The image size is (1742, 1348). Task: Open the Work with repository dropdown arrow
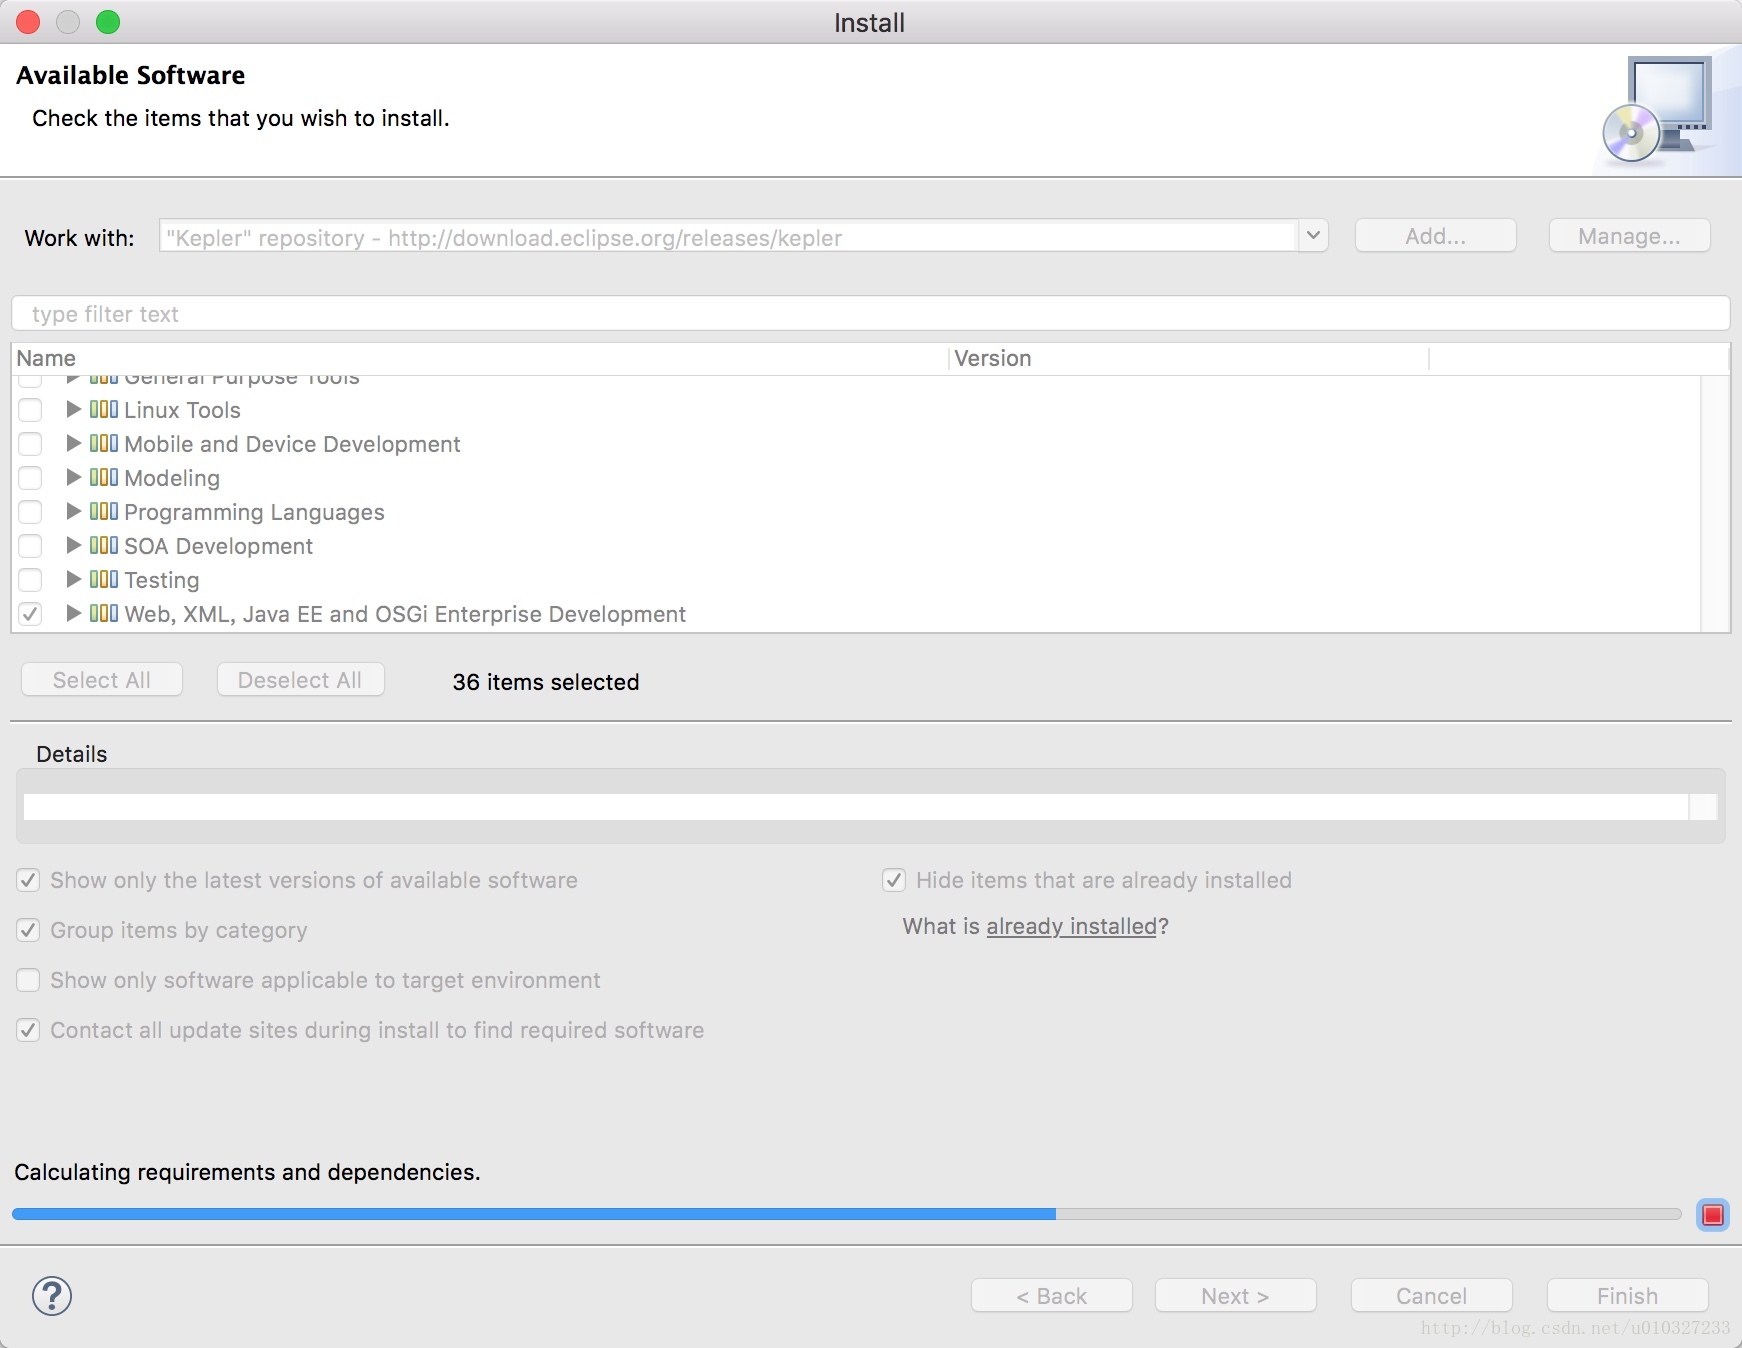[1313, 236]
